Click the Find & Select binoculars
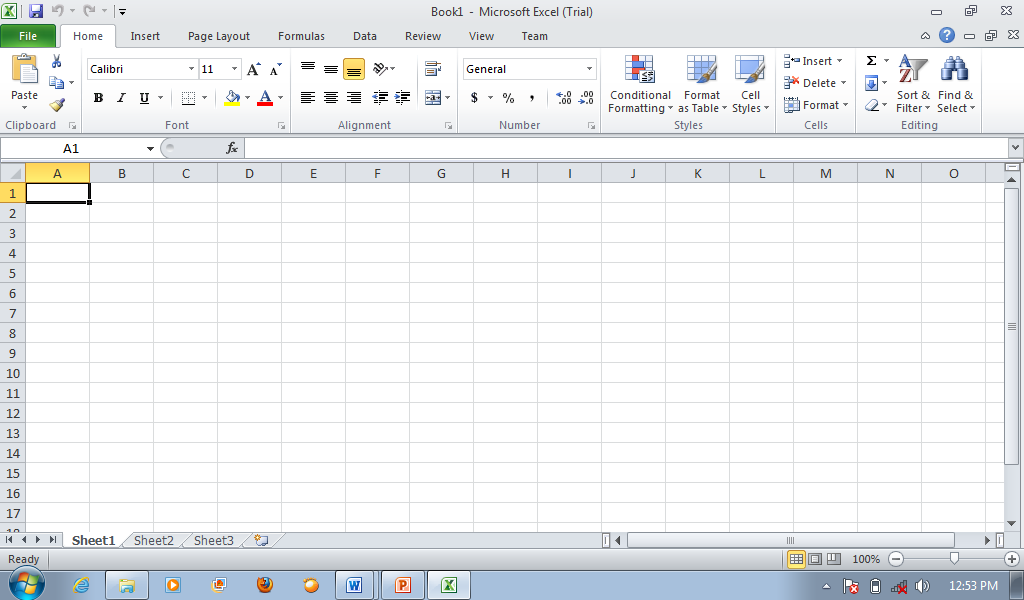The height and width of the screenshot is (600, 1024). click(x=955, y=85)
